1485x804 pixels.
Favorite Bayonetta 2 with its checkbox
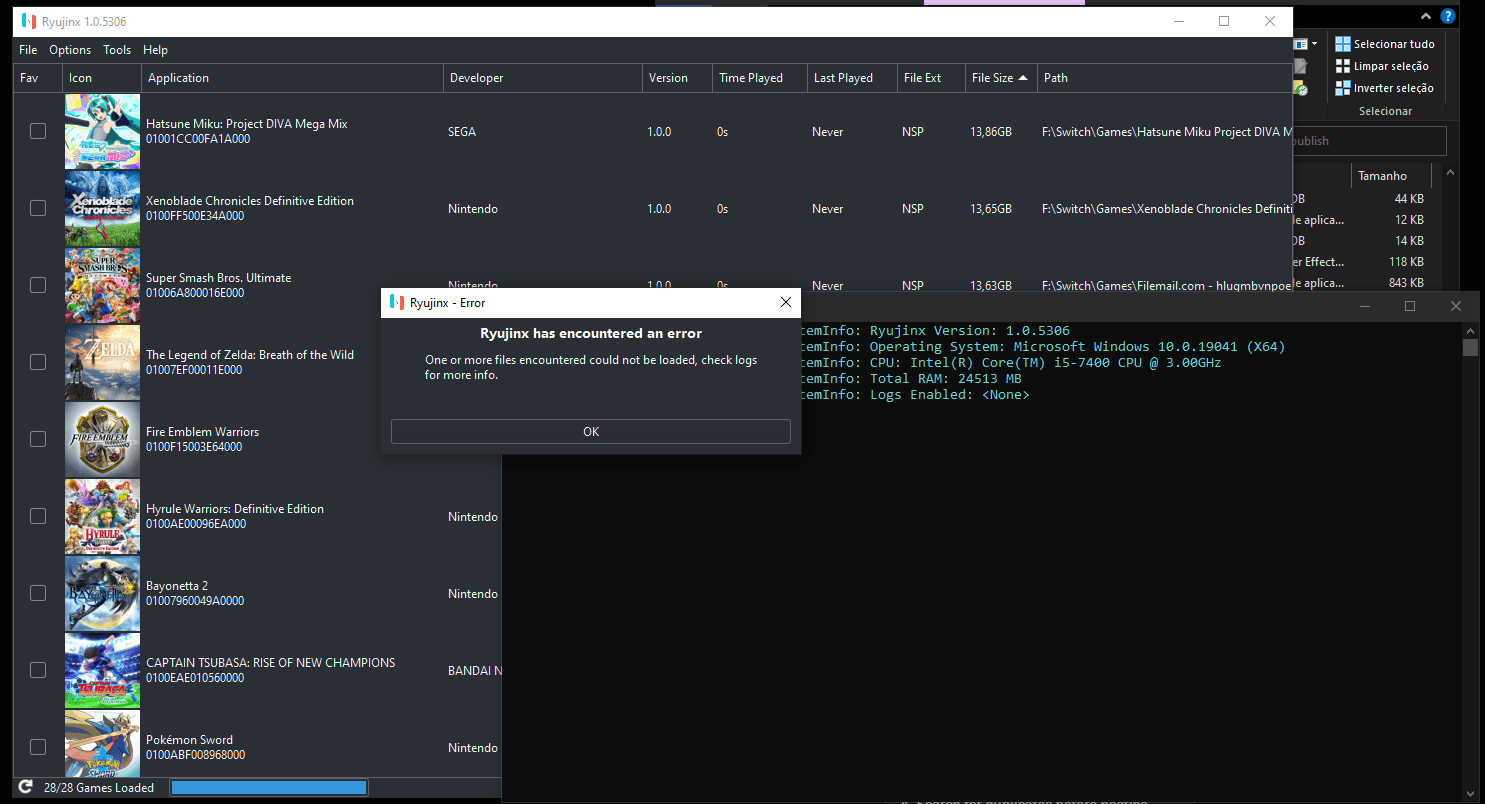coord(38,593)
